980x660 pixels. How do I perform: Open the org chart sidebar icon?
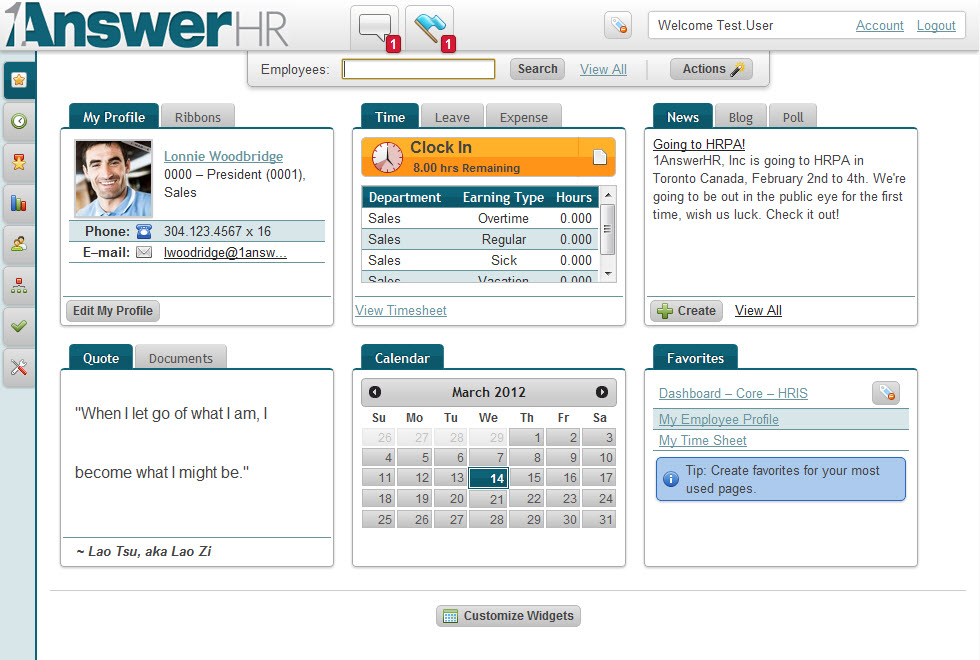pos(19,285)
